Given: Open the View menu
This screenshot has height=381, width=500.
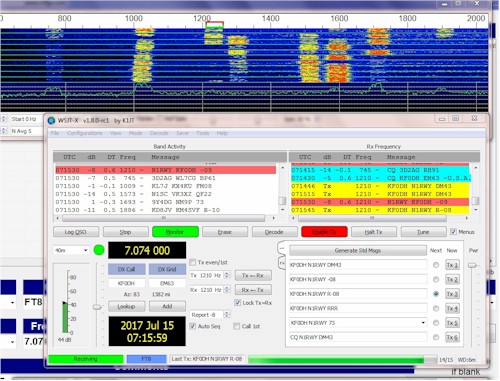Looking at the screenshot, I should (x=116, y=133).
